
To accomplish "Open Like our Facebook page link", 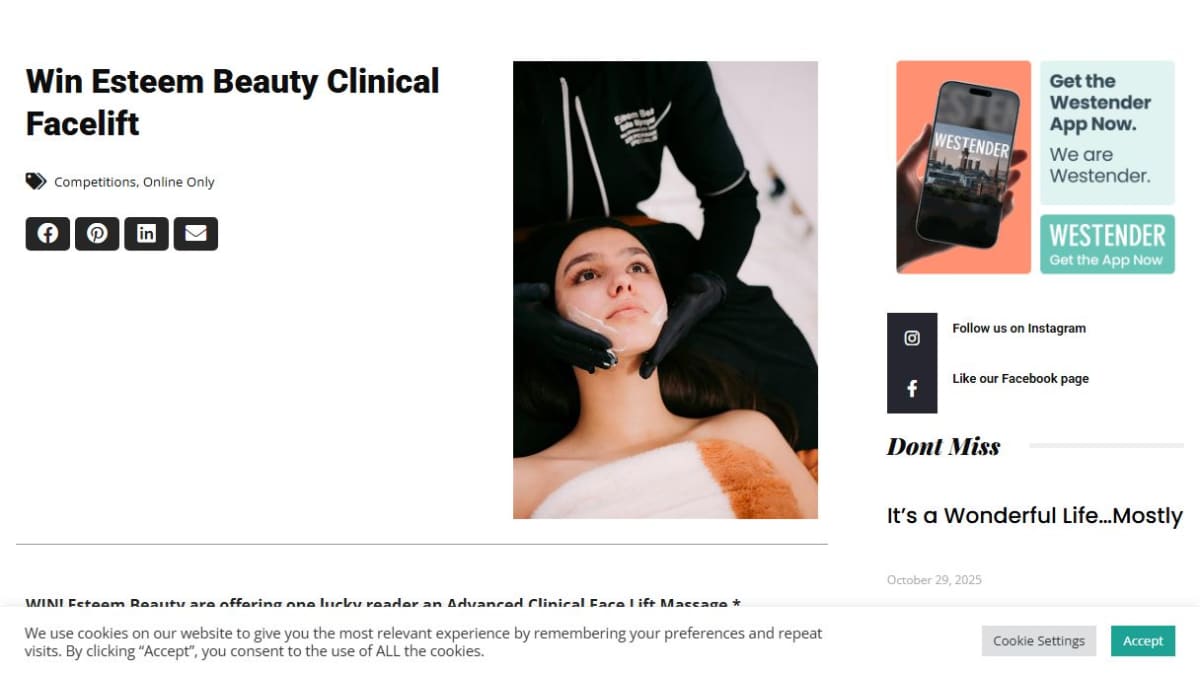I will [x=1020, y=378].
